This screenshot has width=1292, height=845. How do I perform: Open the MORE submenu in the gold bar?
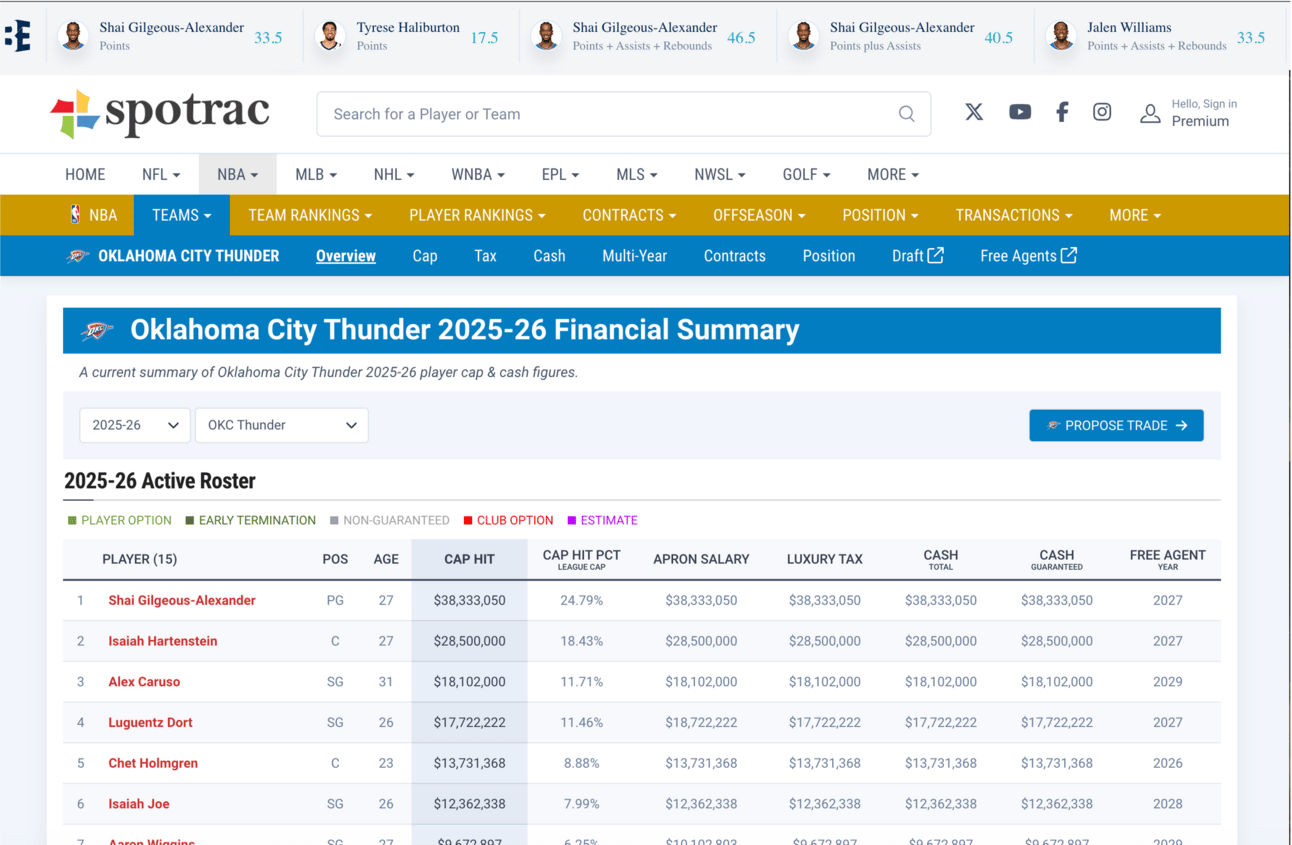point(1135,215)
